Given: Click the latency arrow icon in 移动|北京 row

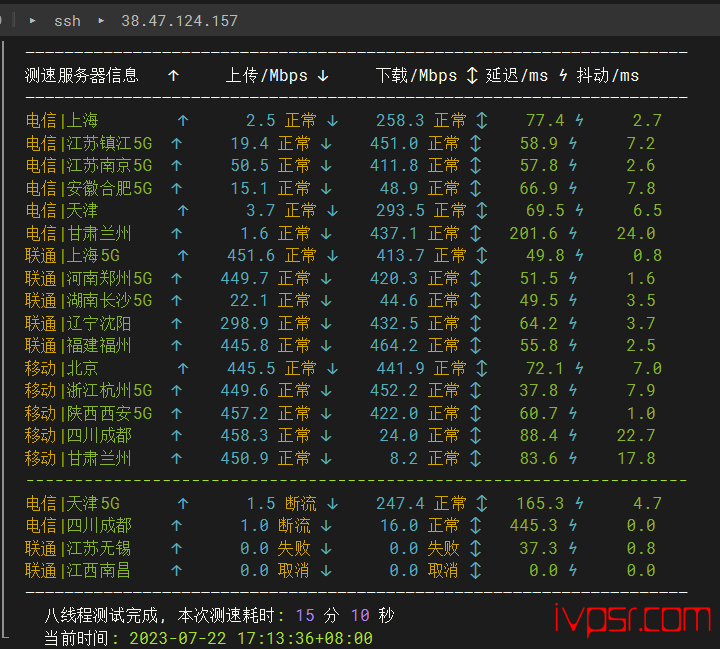Looking at the screenshot, I should point(482,368).
